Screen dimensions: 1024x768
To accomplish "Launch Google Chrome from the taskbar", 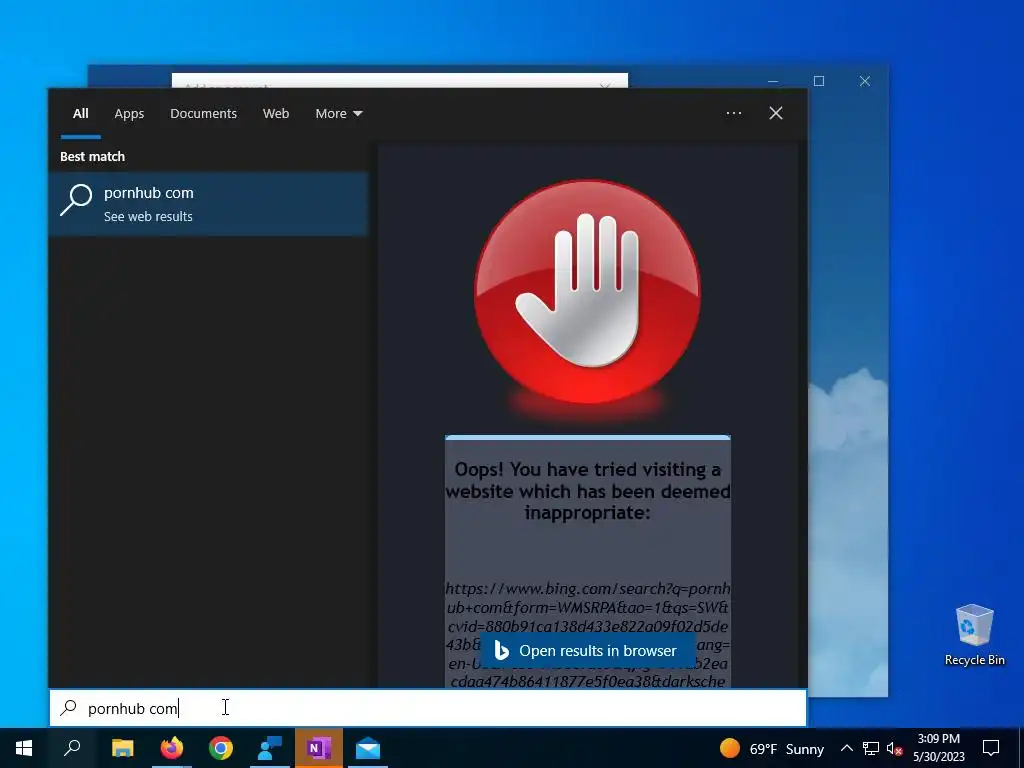I will pos(221,748).
